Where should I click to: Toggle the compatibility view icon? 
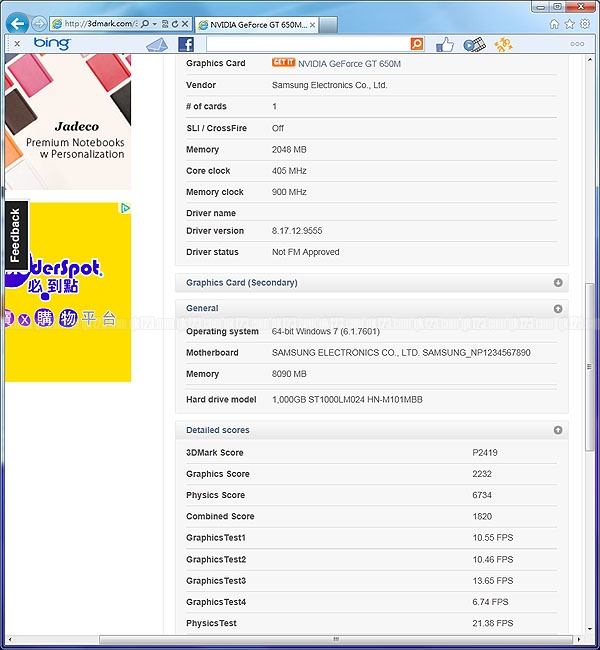point(165,24)
